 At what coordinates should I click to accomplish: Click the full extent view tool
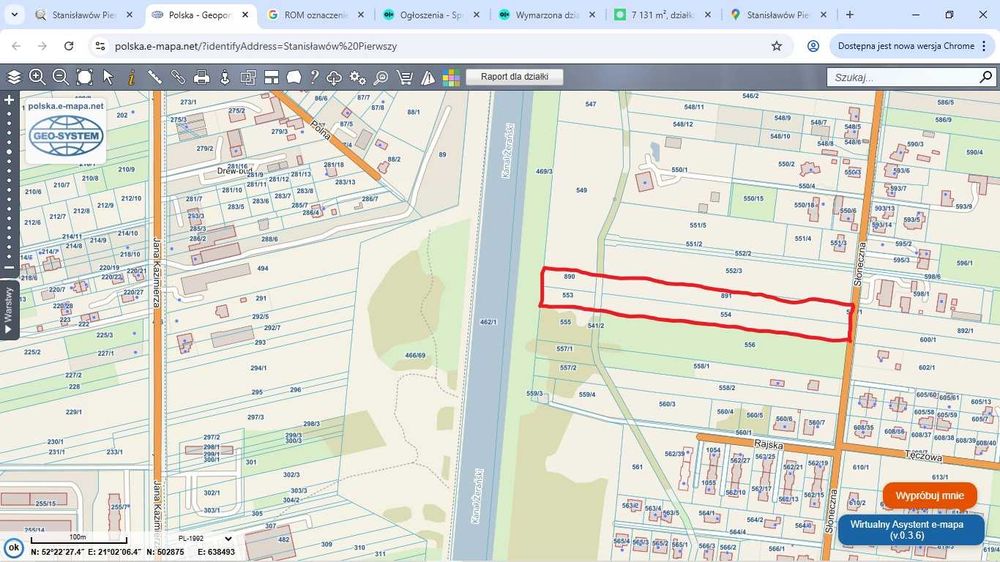click(84, 77)
